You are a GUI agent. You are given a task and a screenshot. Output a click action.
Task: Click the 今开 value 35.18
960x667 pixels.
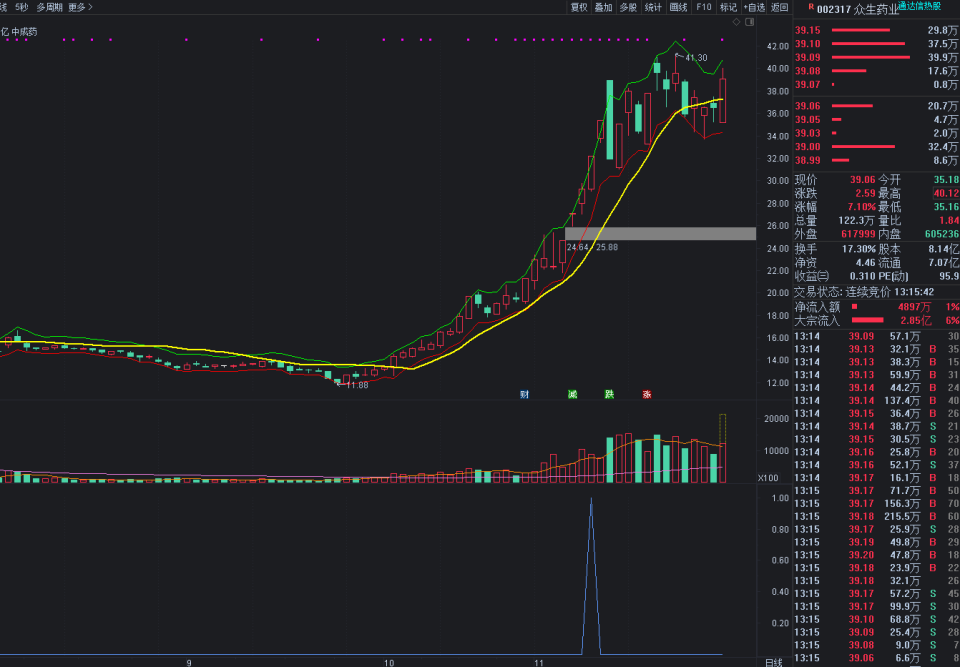tap(946, 180)
